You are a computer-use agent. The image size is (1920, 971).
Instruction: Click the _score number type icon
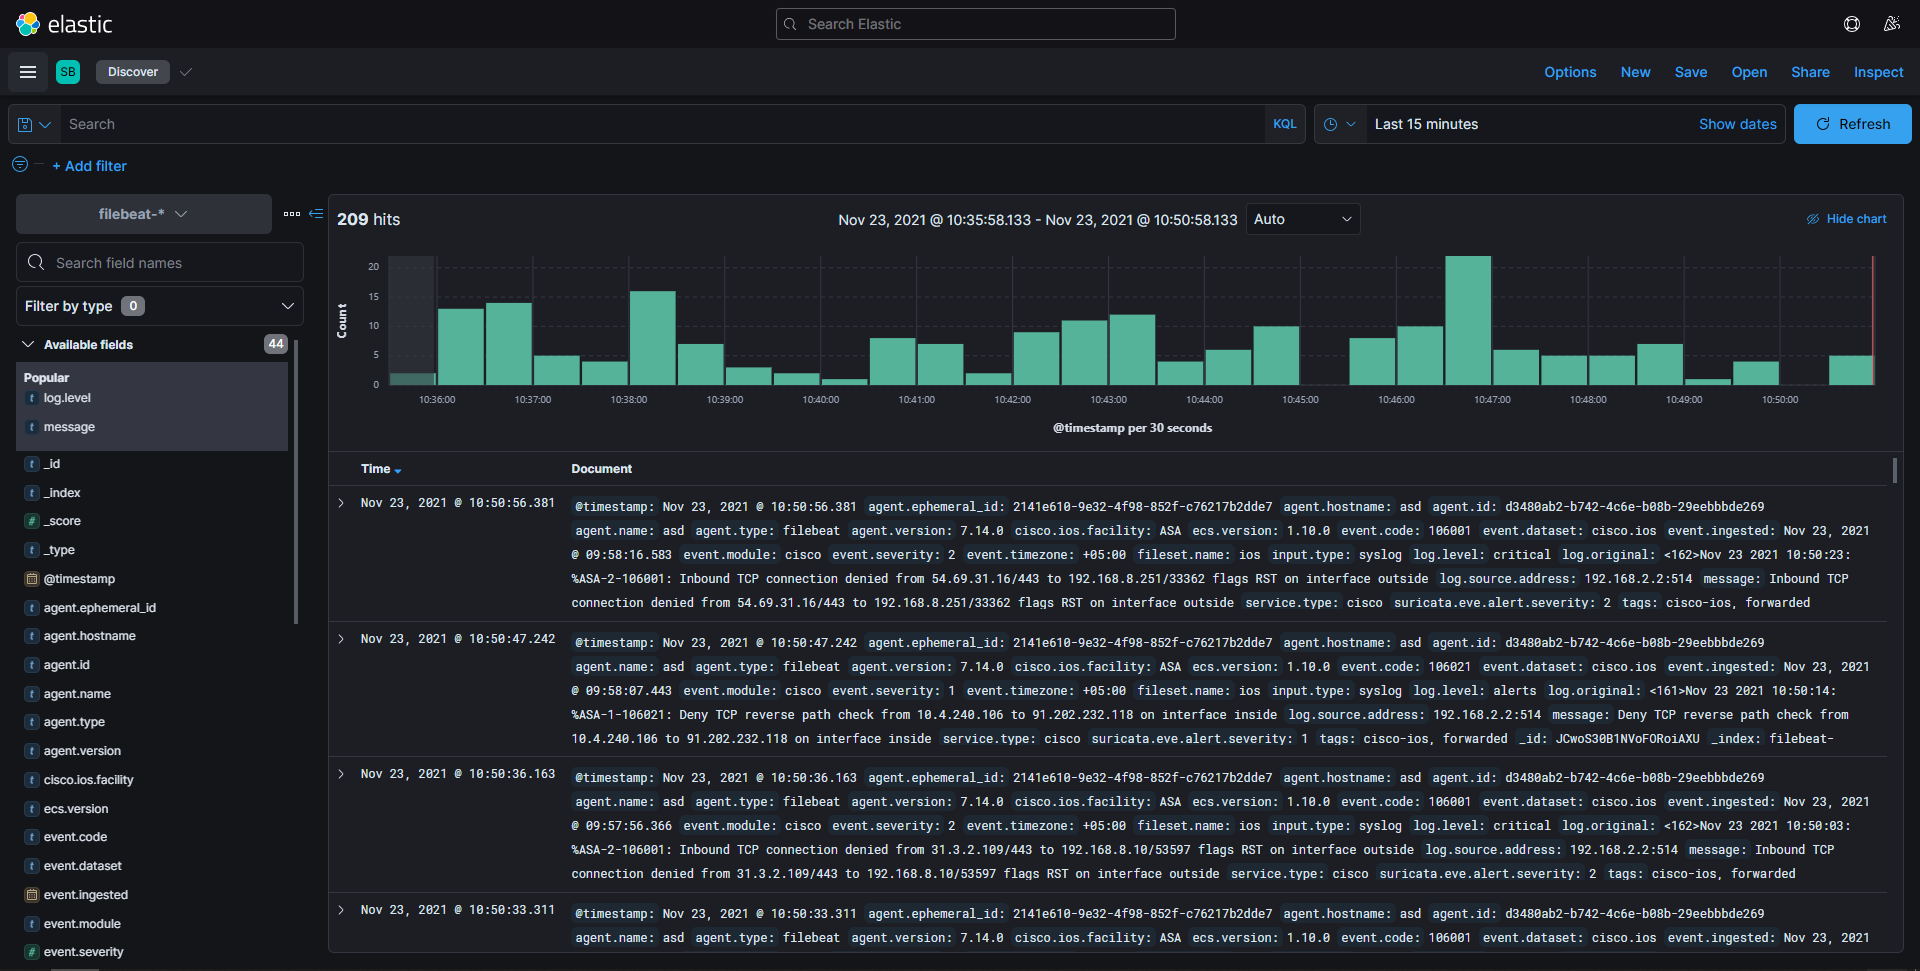pyautogui.click(x=32, y=521)
